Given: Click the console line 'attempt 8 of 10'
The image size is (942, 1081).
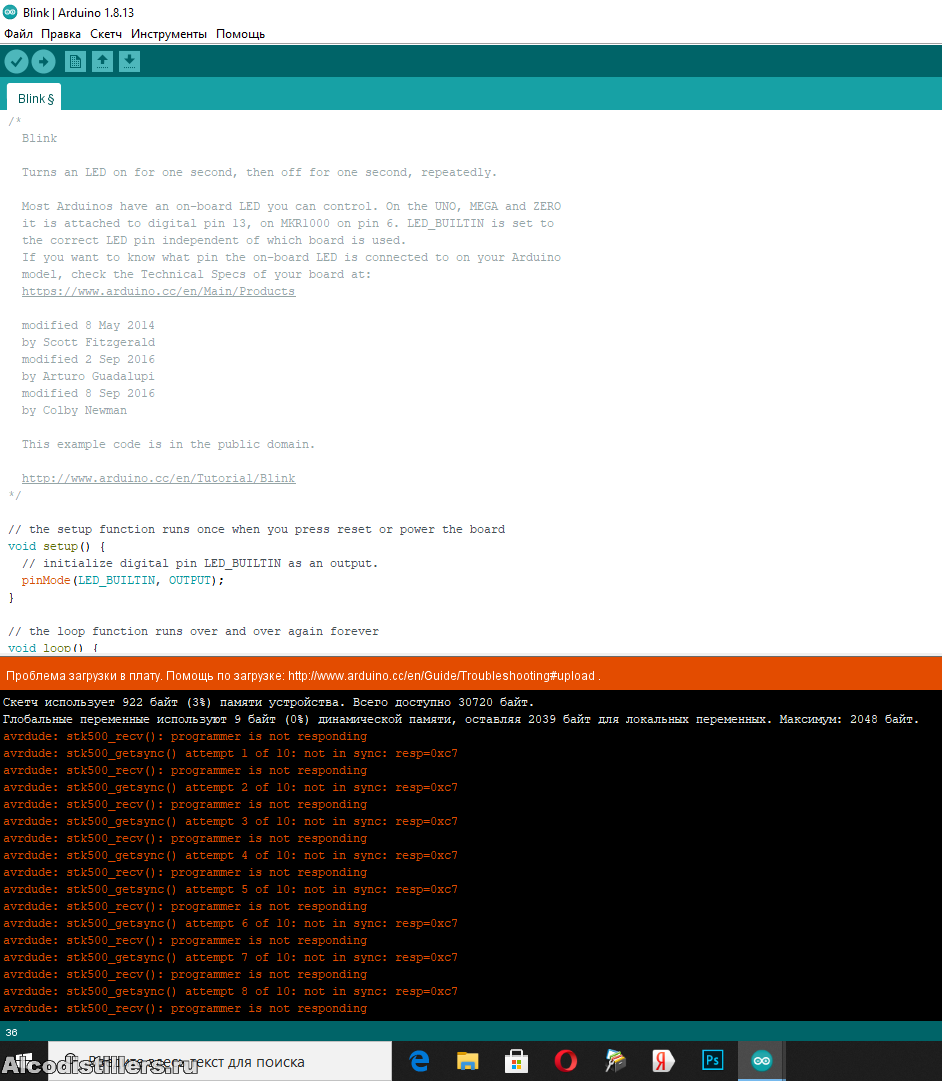Looking at the screenshot, I should click(x=230, y=991).
